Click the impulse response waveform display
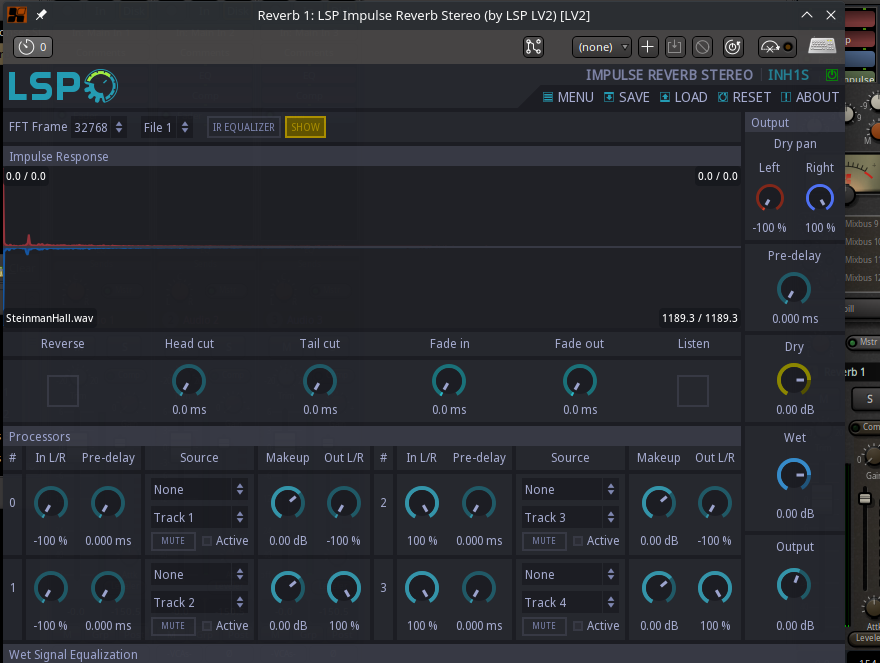 click(372, 247)
